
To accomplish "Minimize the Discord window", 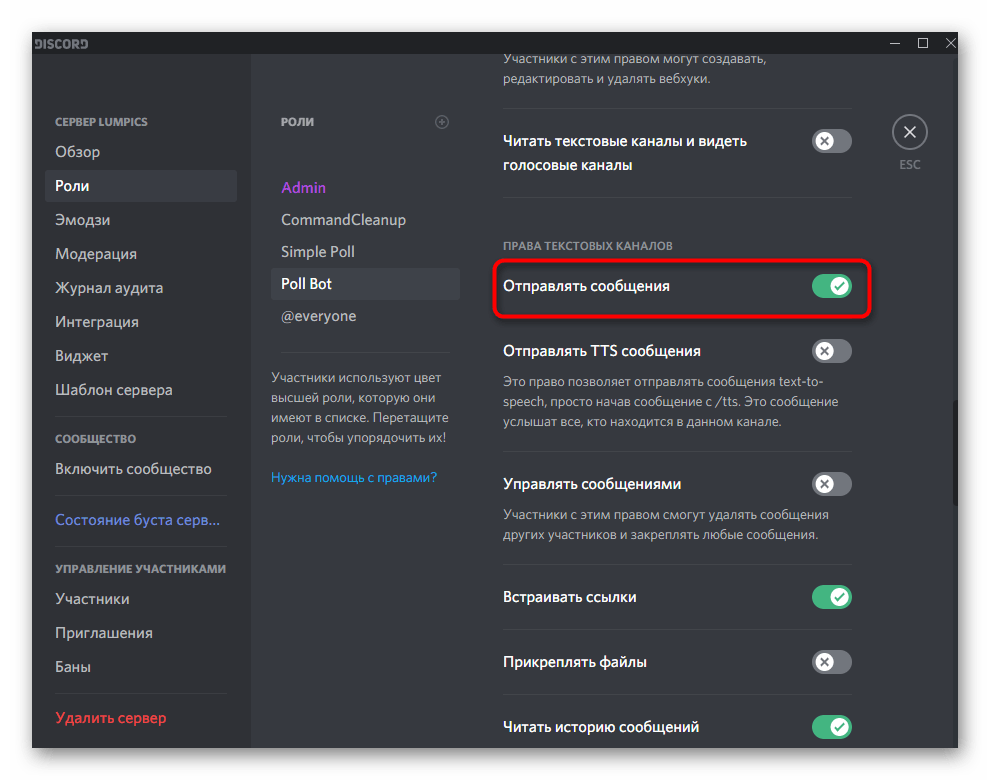I will [x=895, y=43].
